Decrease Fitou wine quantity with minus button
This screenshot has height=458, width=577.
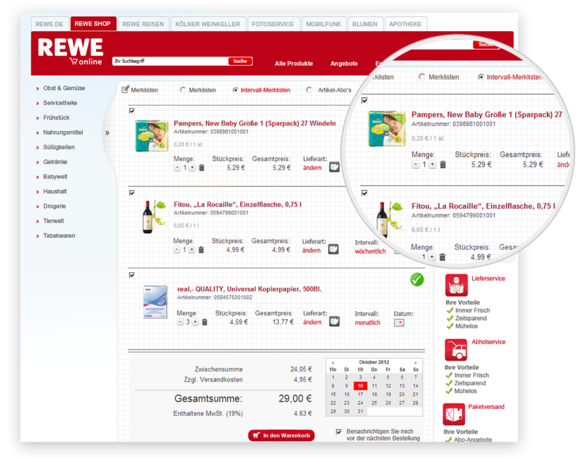tap(177, 250)
